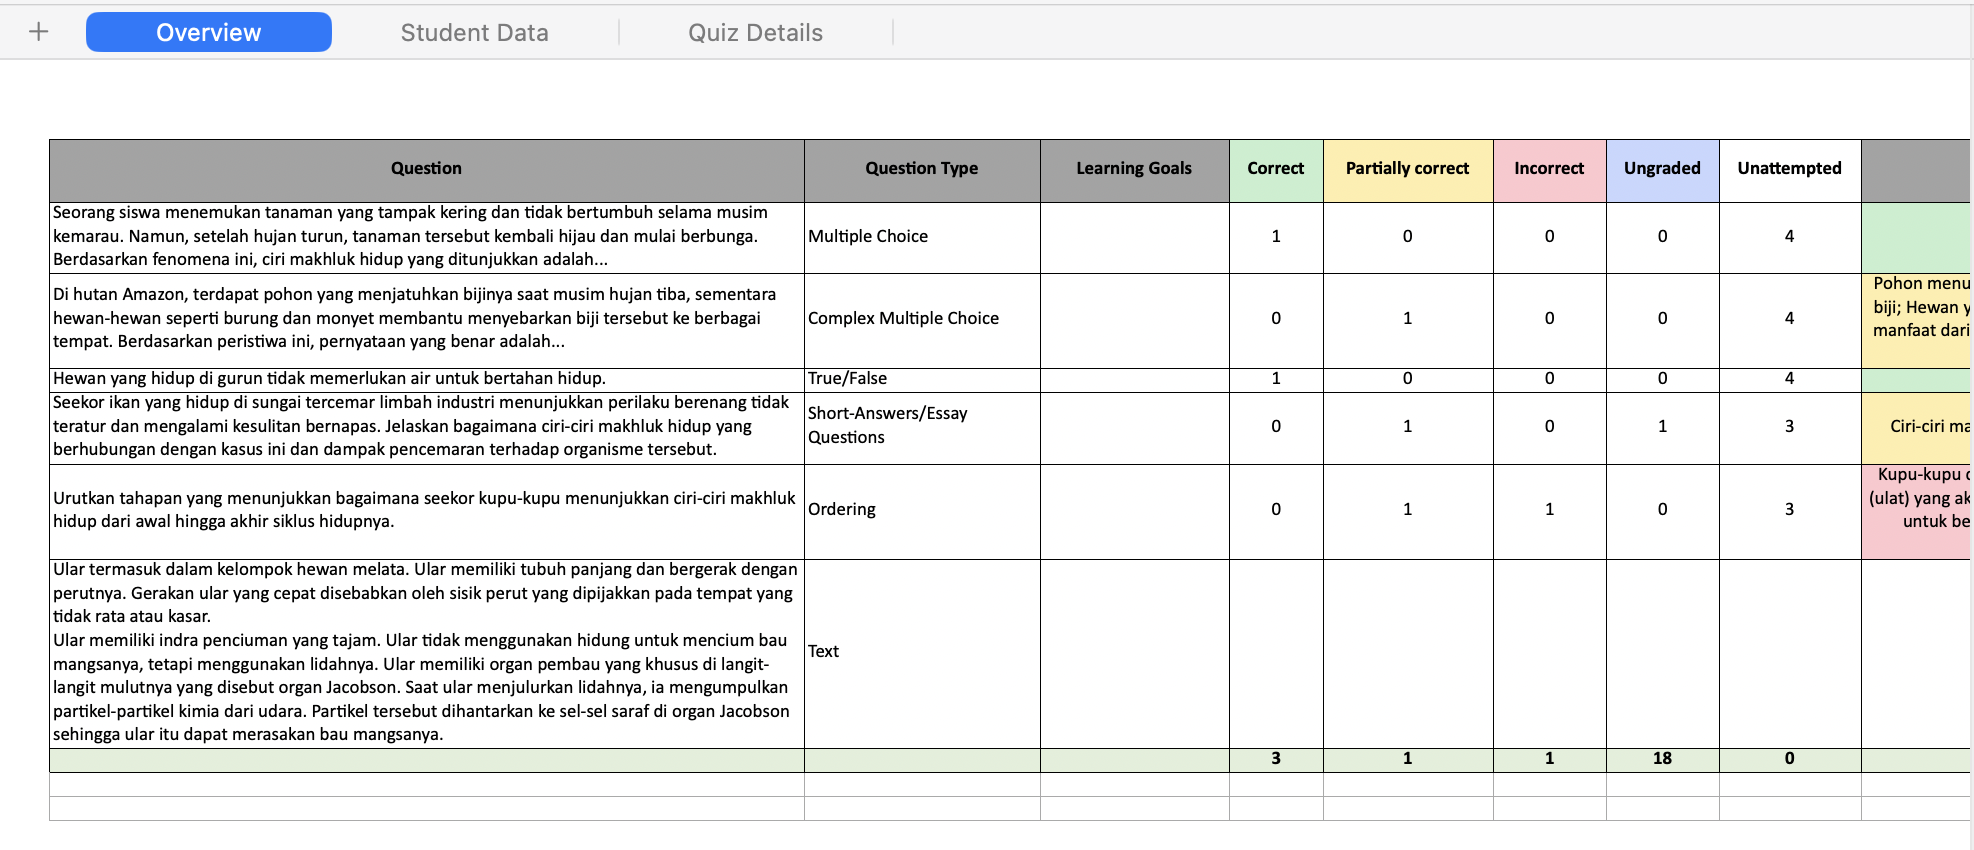Select the Unattempted column header
The height and width of the screenshot is (850, 1974).
click(x=1789, y=169)
